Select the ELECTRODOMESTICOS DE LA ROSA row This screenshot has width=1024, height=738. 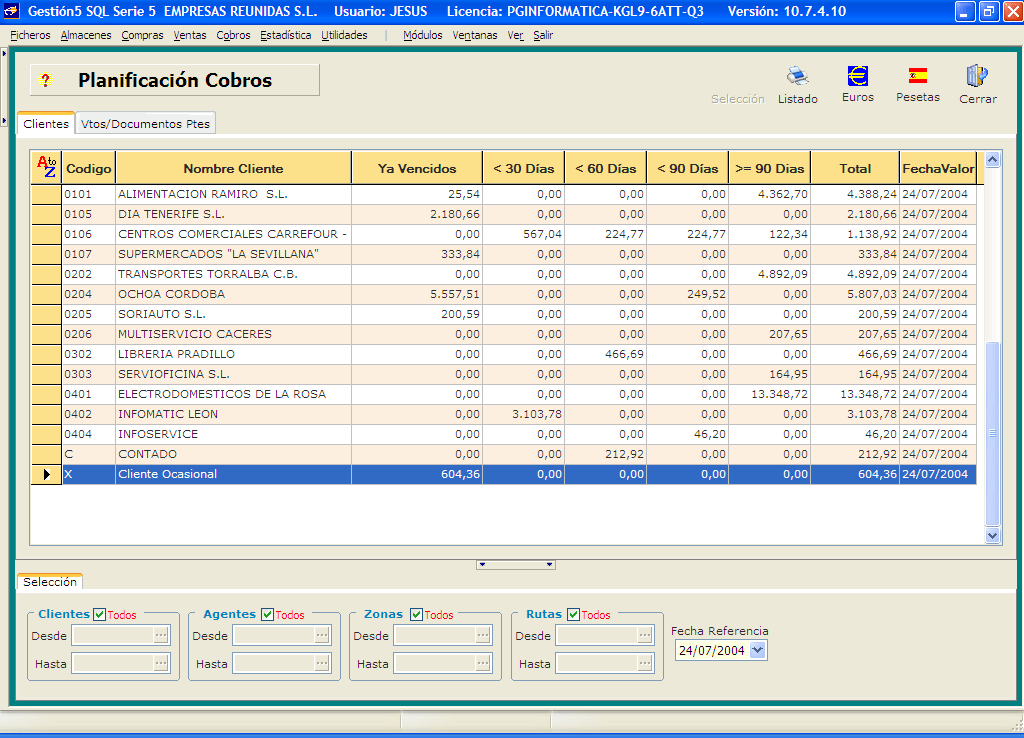click(221, 394)
